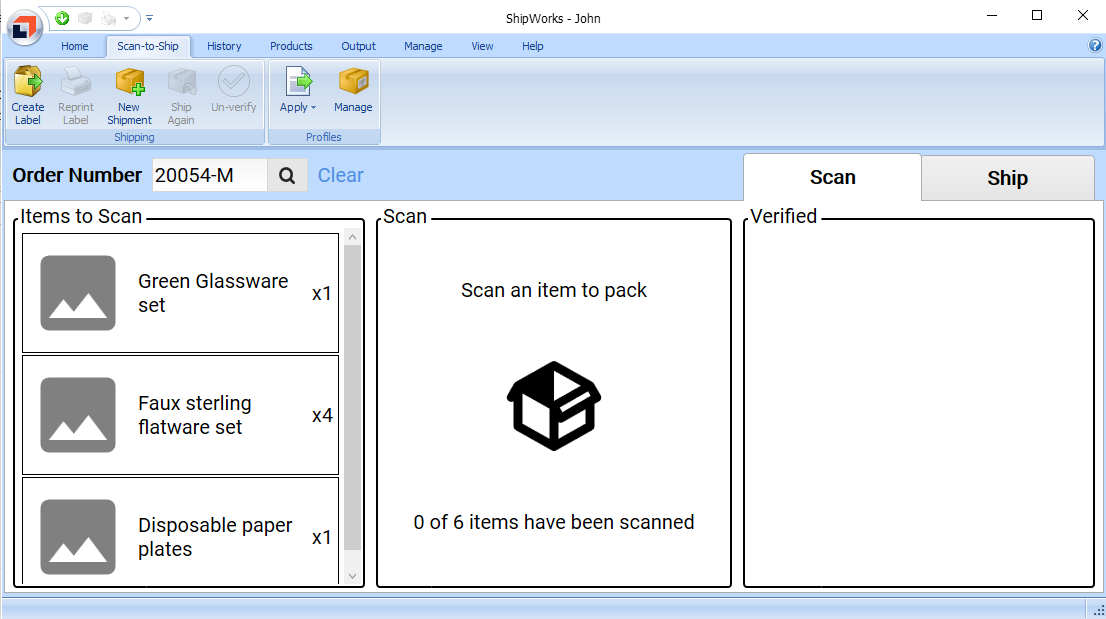Open the Home ribbon tab
This screenshot has height=619, width=1106.
pyautogui.click(x=75, y=47)
